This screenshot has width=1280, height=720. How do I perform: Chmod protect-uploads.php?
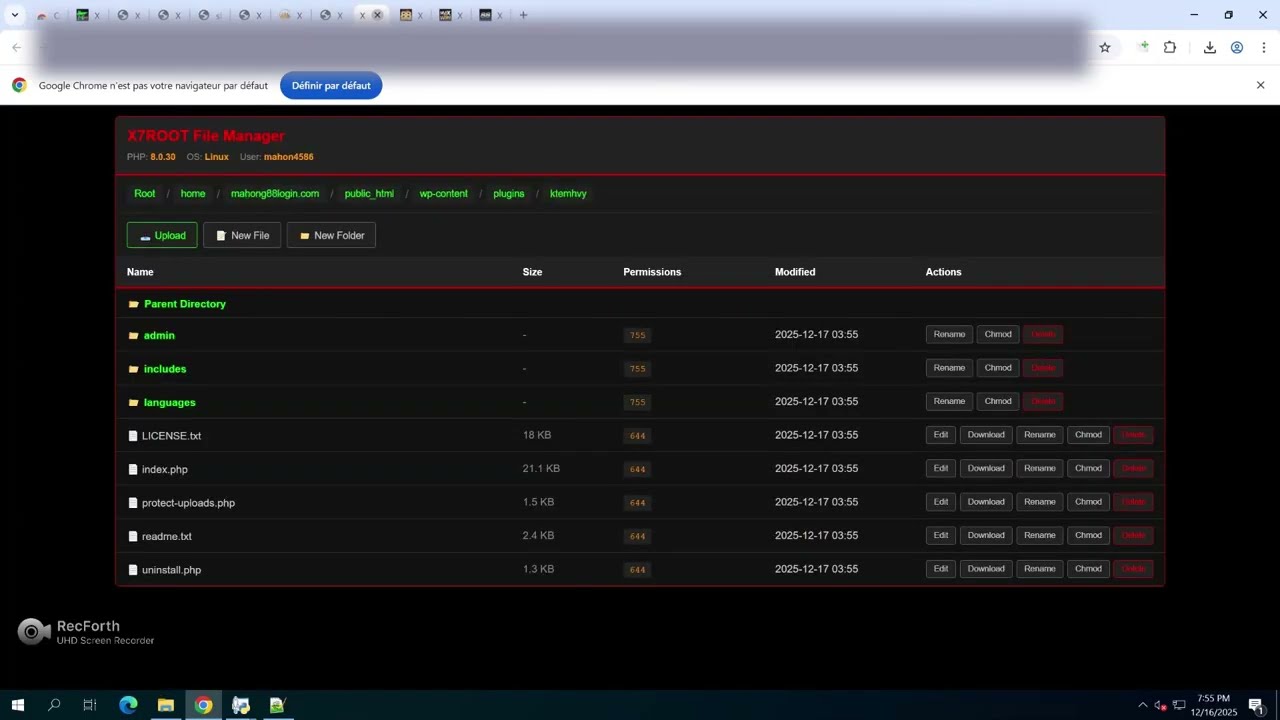pyautogui.click(x=1088, y=502)
